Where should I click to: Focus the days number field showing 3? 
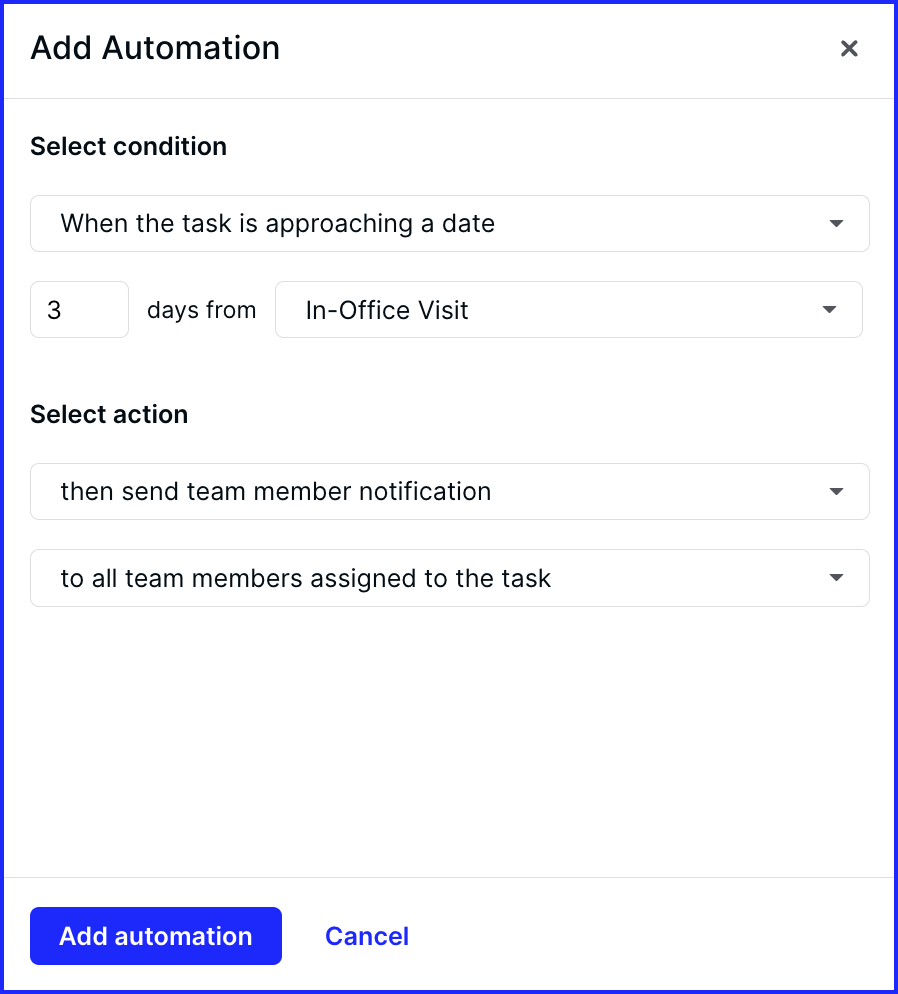coord(79,309)
